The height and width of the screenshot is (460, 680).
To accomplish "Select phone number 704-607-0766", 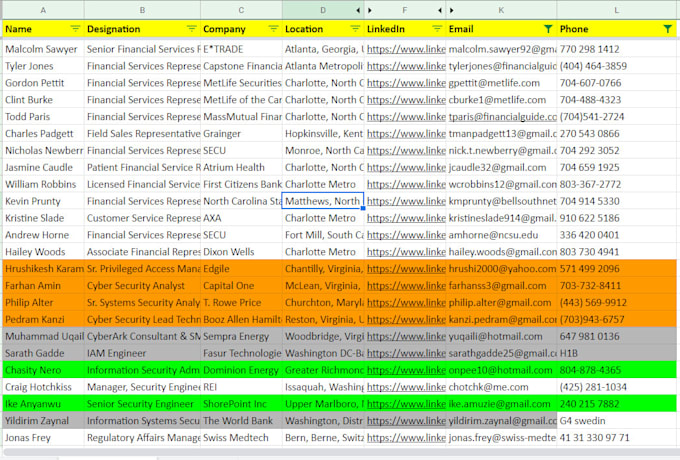I will [617, 83].
